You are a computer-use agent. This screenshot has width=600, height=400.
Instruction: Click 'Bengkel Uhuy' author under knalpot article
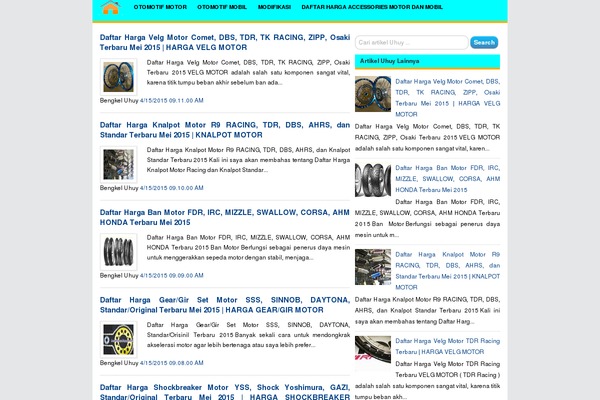119,188
